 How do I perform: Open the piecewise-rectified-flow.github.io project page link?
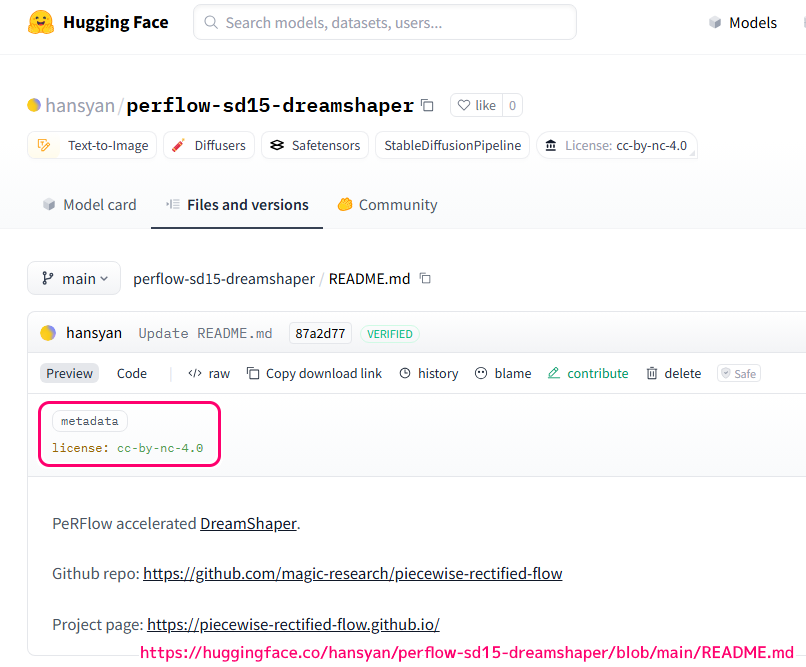tap(293, 624)
